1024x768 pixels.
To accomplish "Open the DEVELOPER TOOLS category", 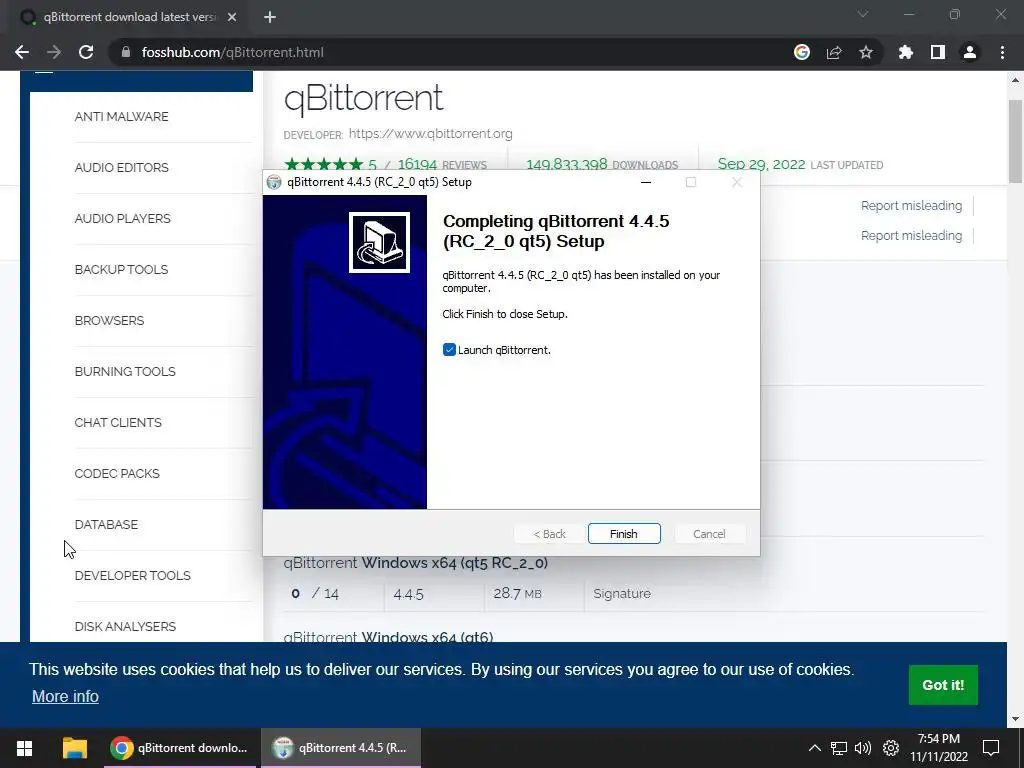I will (133, 575).
